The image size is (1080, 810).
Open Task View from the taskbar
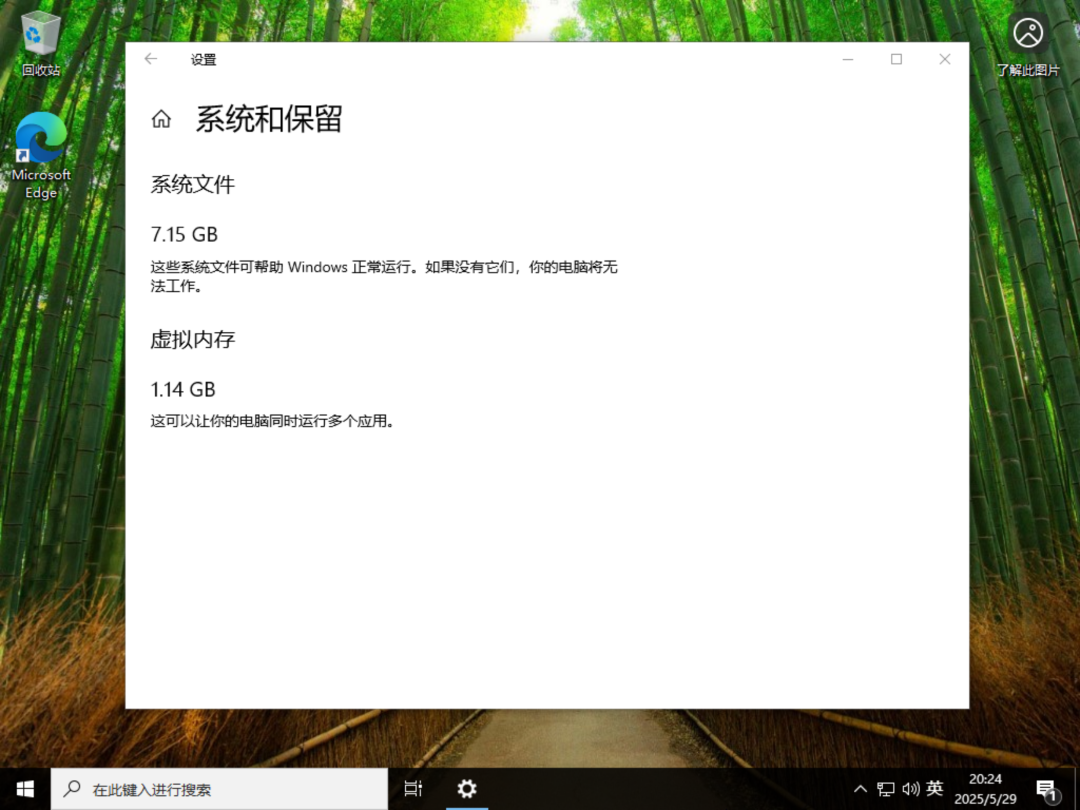tap(413, 789)
